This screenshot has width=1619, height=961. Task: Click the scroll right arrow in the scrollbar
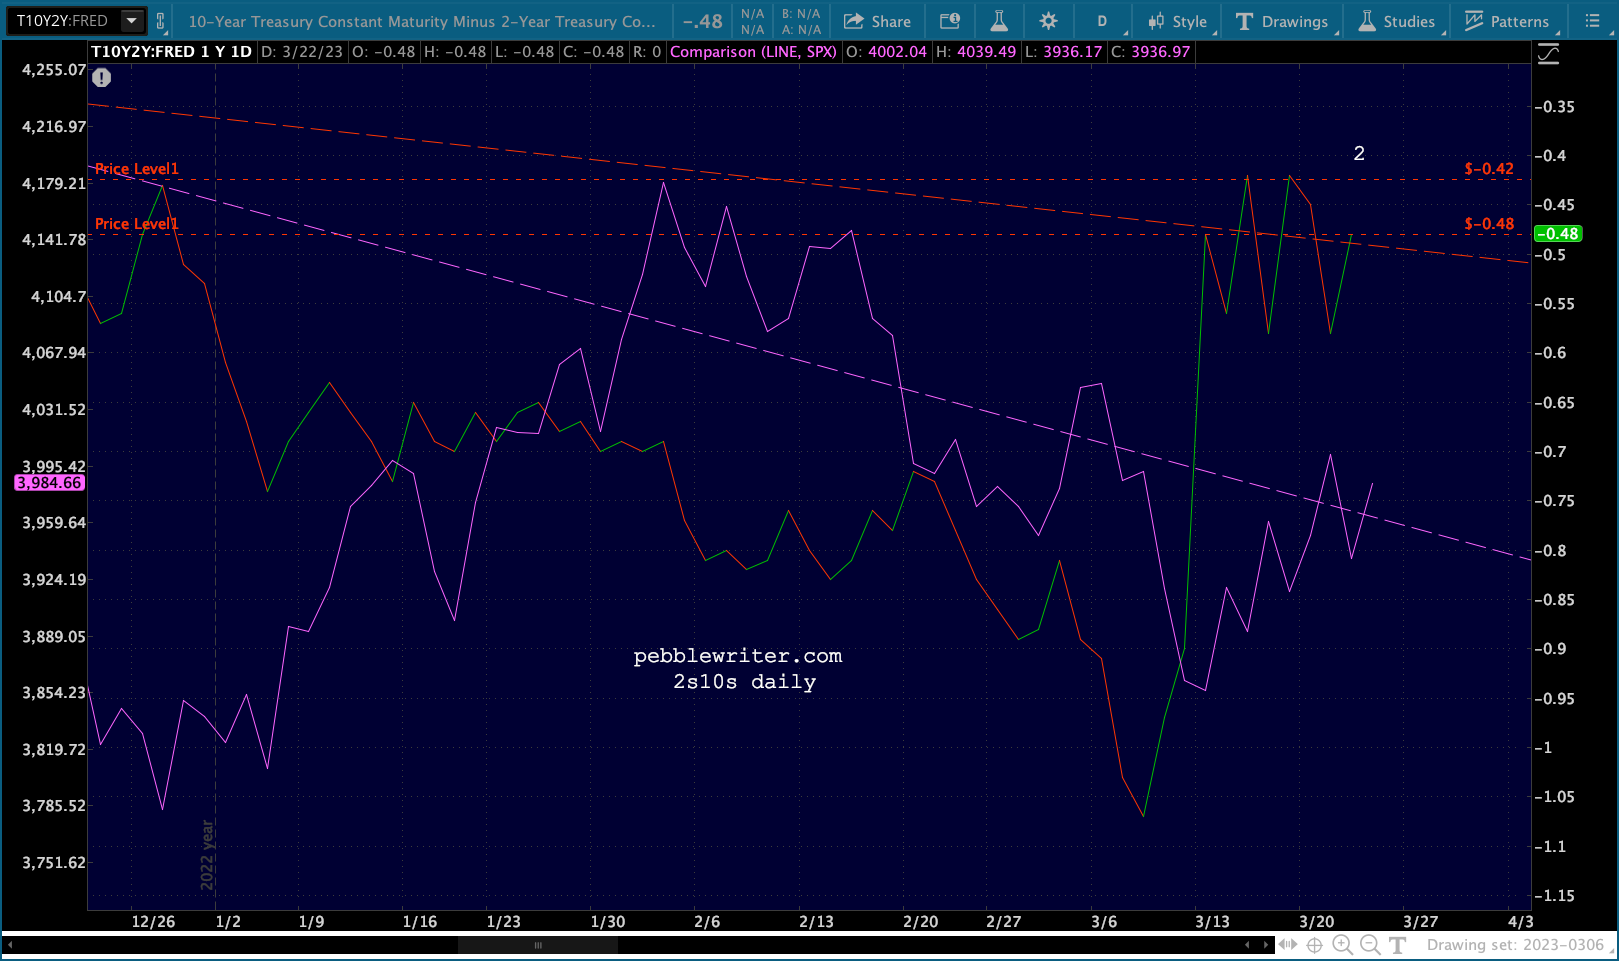click(x=1266, y=945)
